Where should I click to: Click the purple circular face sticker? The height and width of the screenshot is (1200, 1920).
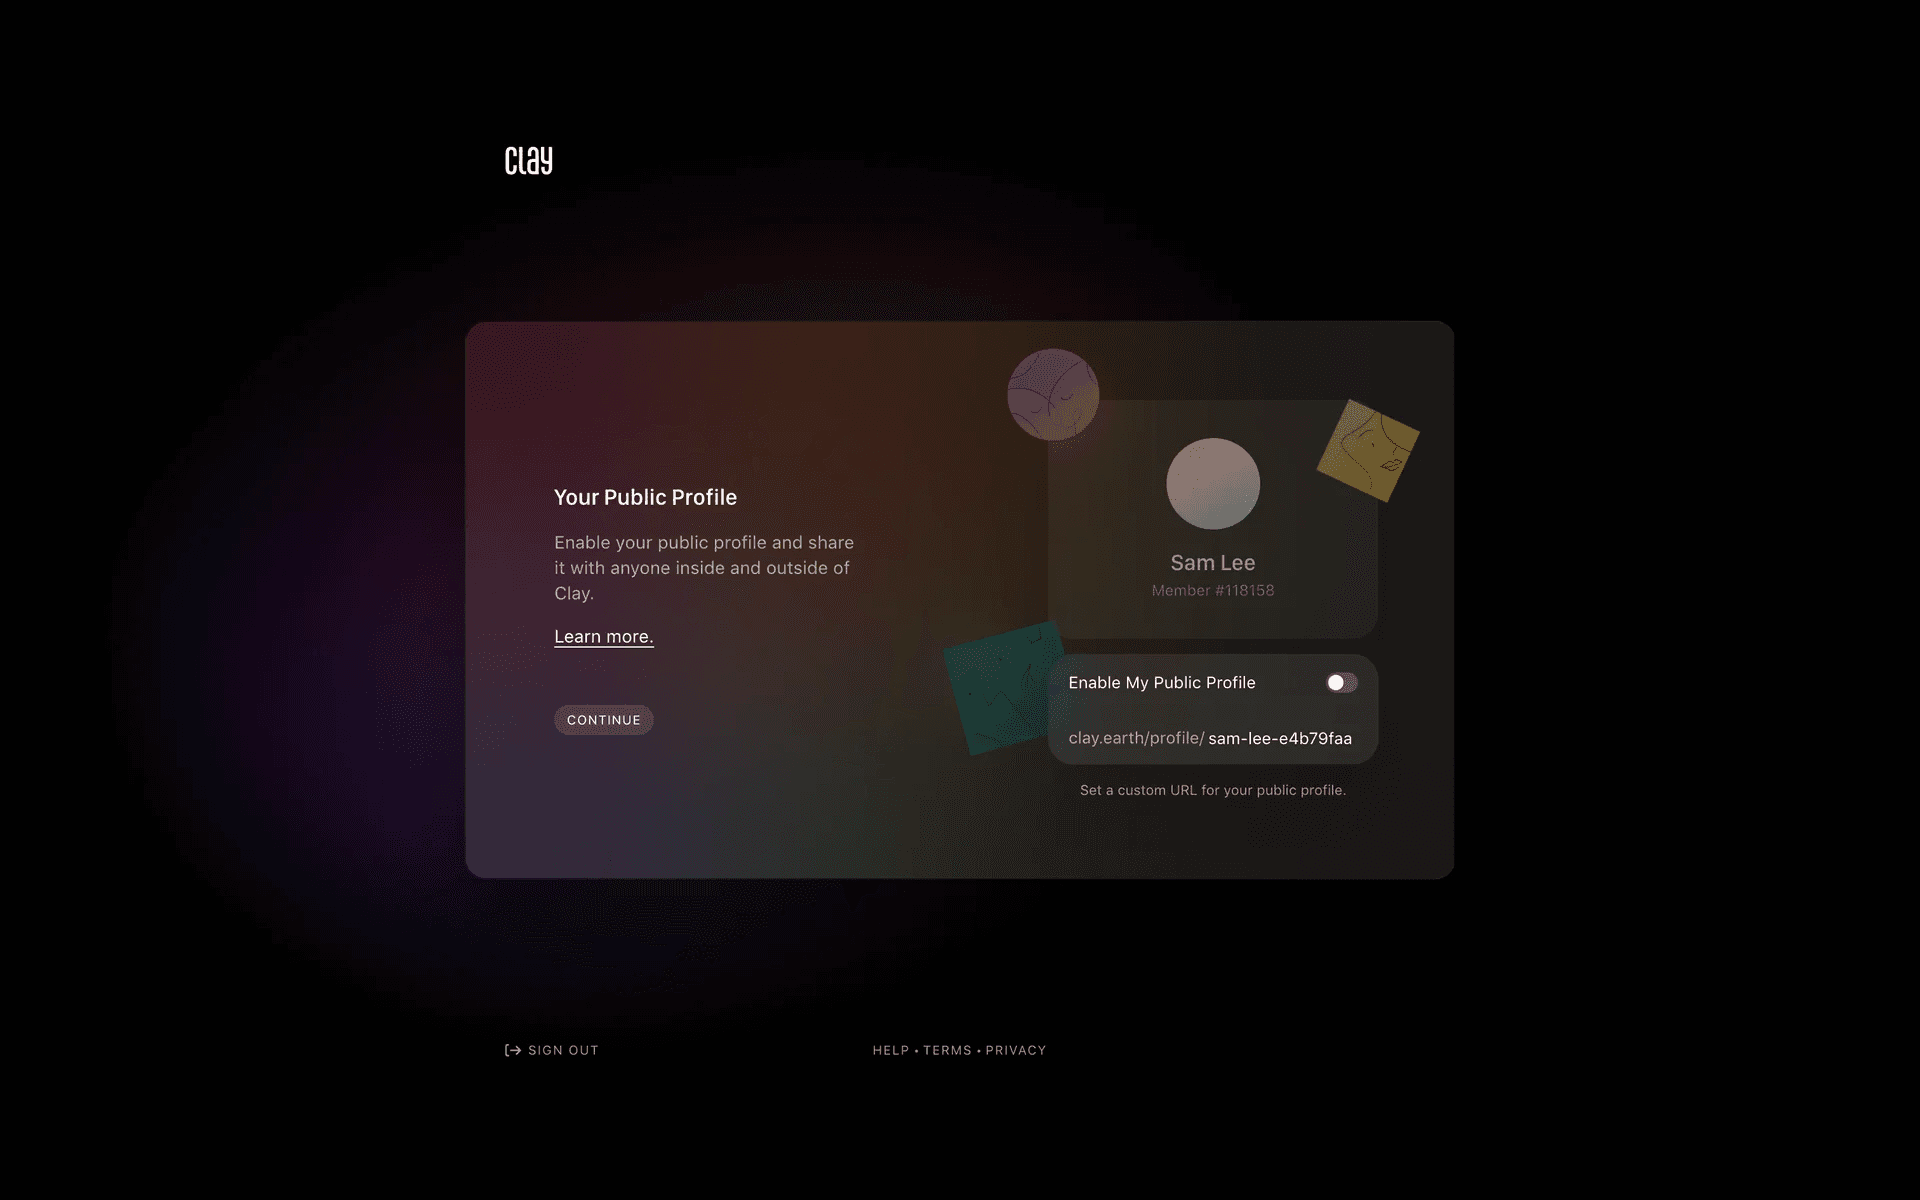[x=1052, y=394]
